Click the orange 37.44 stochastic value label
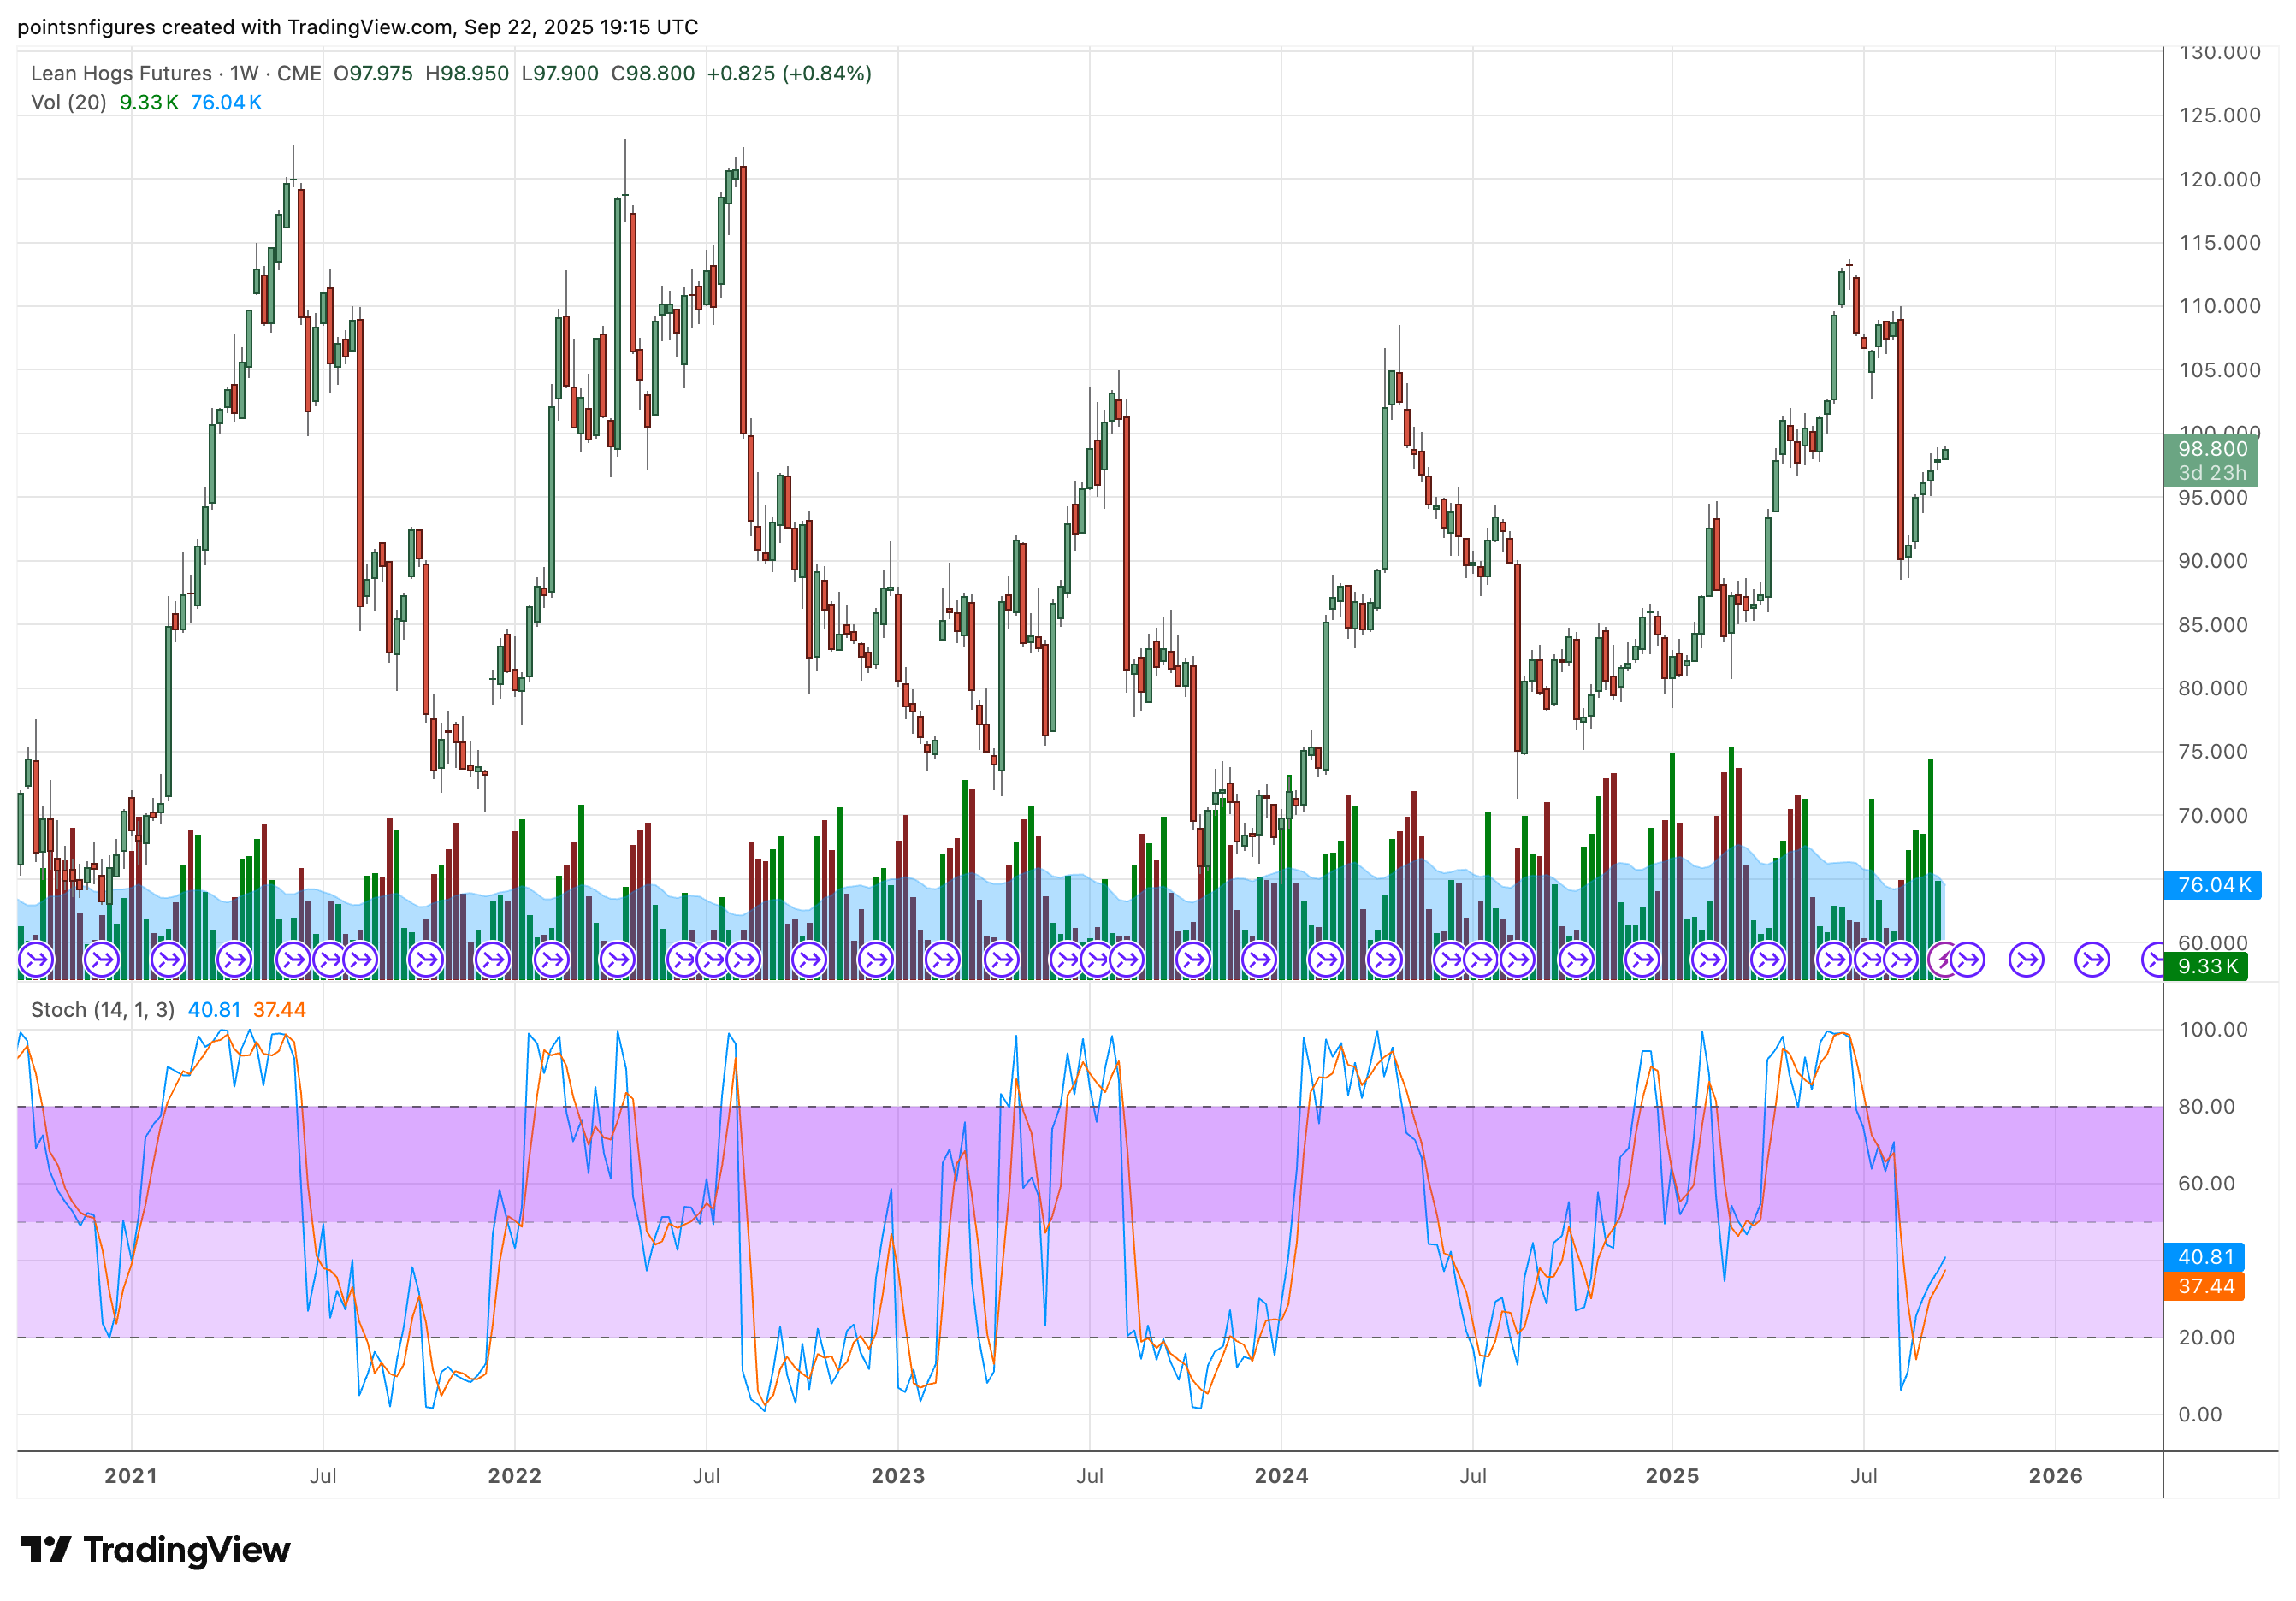Screen dimensions: 2296x1601 pos(2204,1286)
